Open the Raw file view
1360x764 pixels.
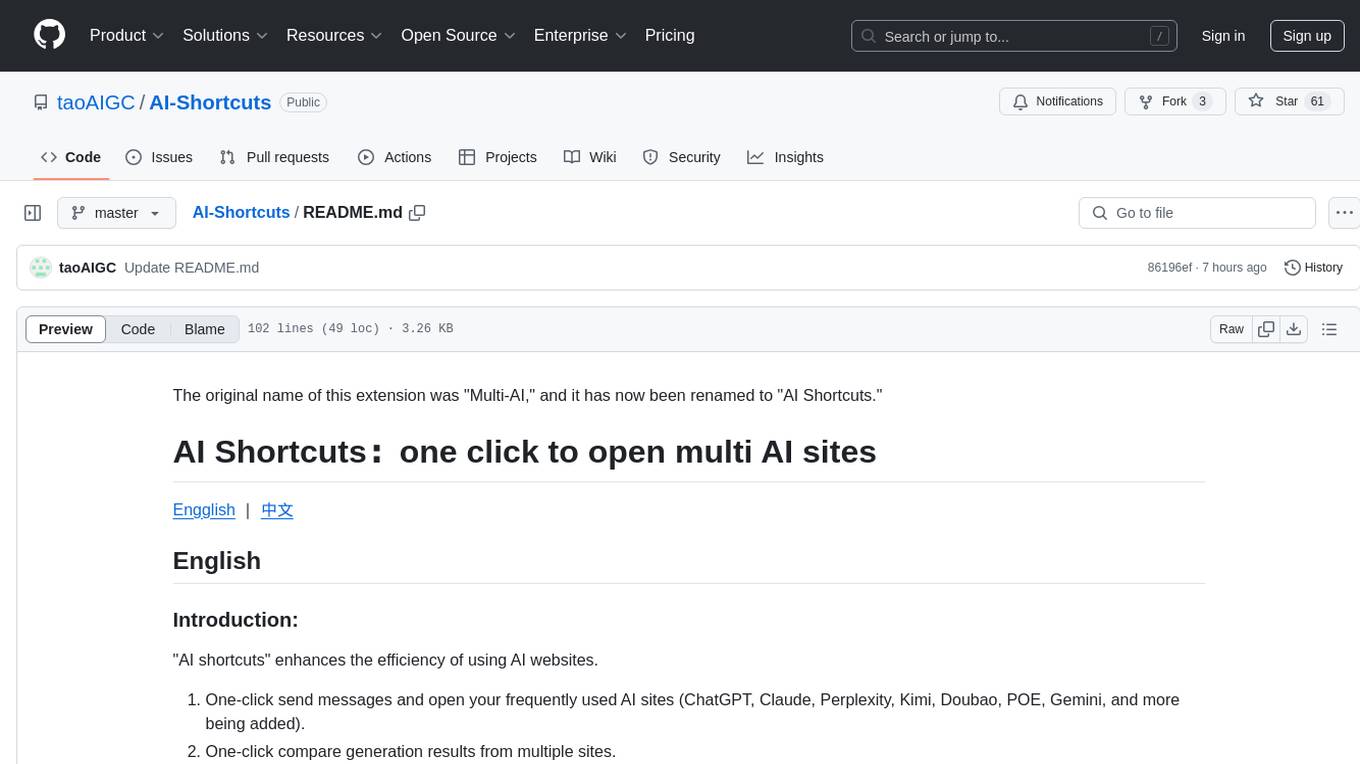click(x=1231, y=329)
